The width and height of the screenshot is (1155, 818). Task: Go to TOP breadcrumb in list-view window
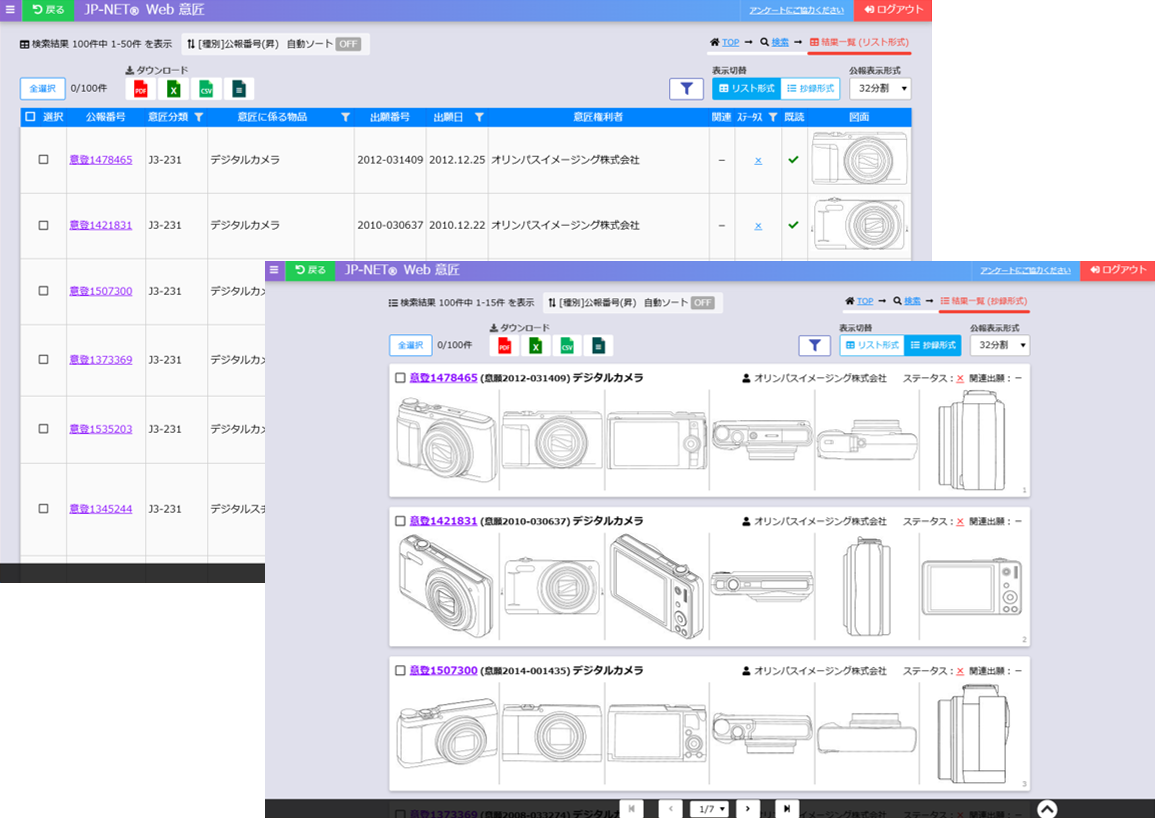(730, 43)
